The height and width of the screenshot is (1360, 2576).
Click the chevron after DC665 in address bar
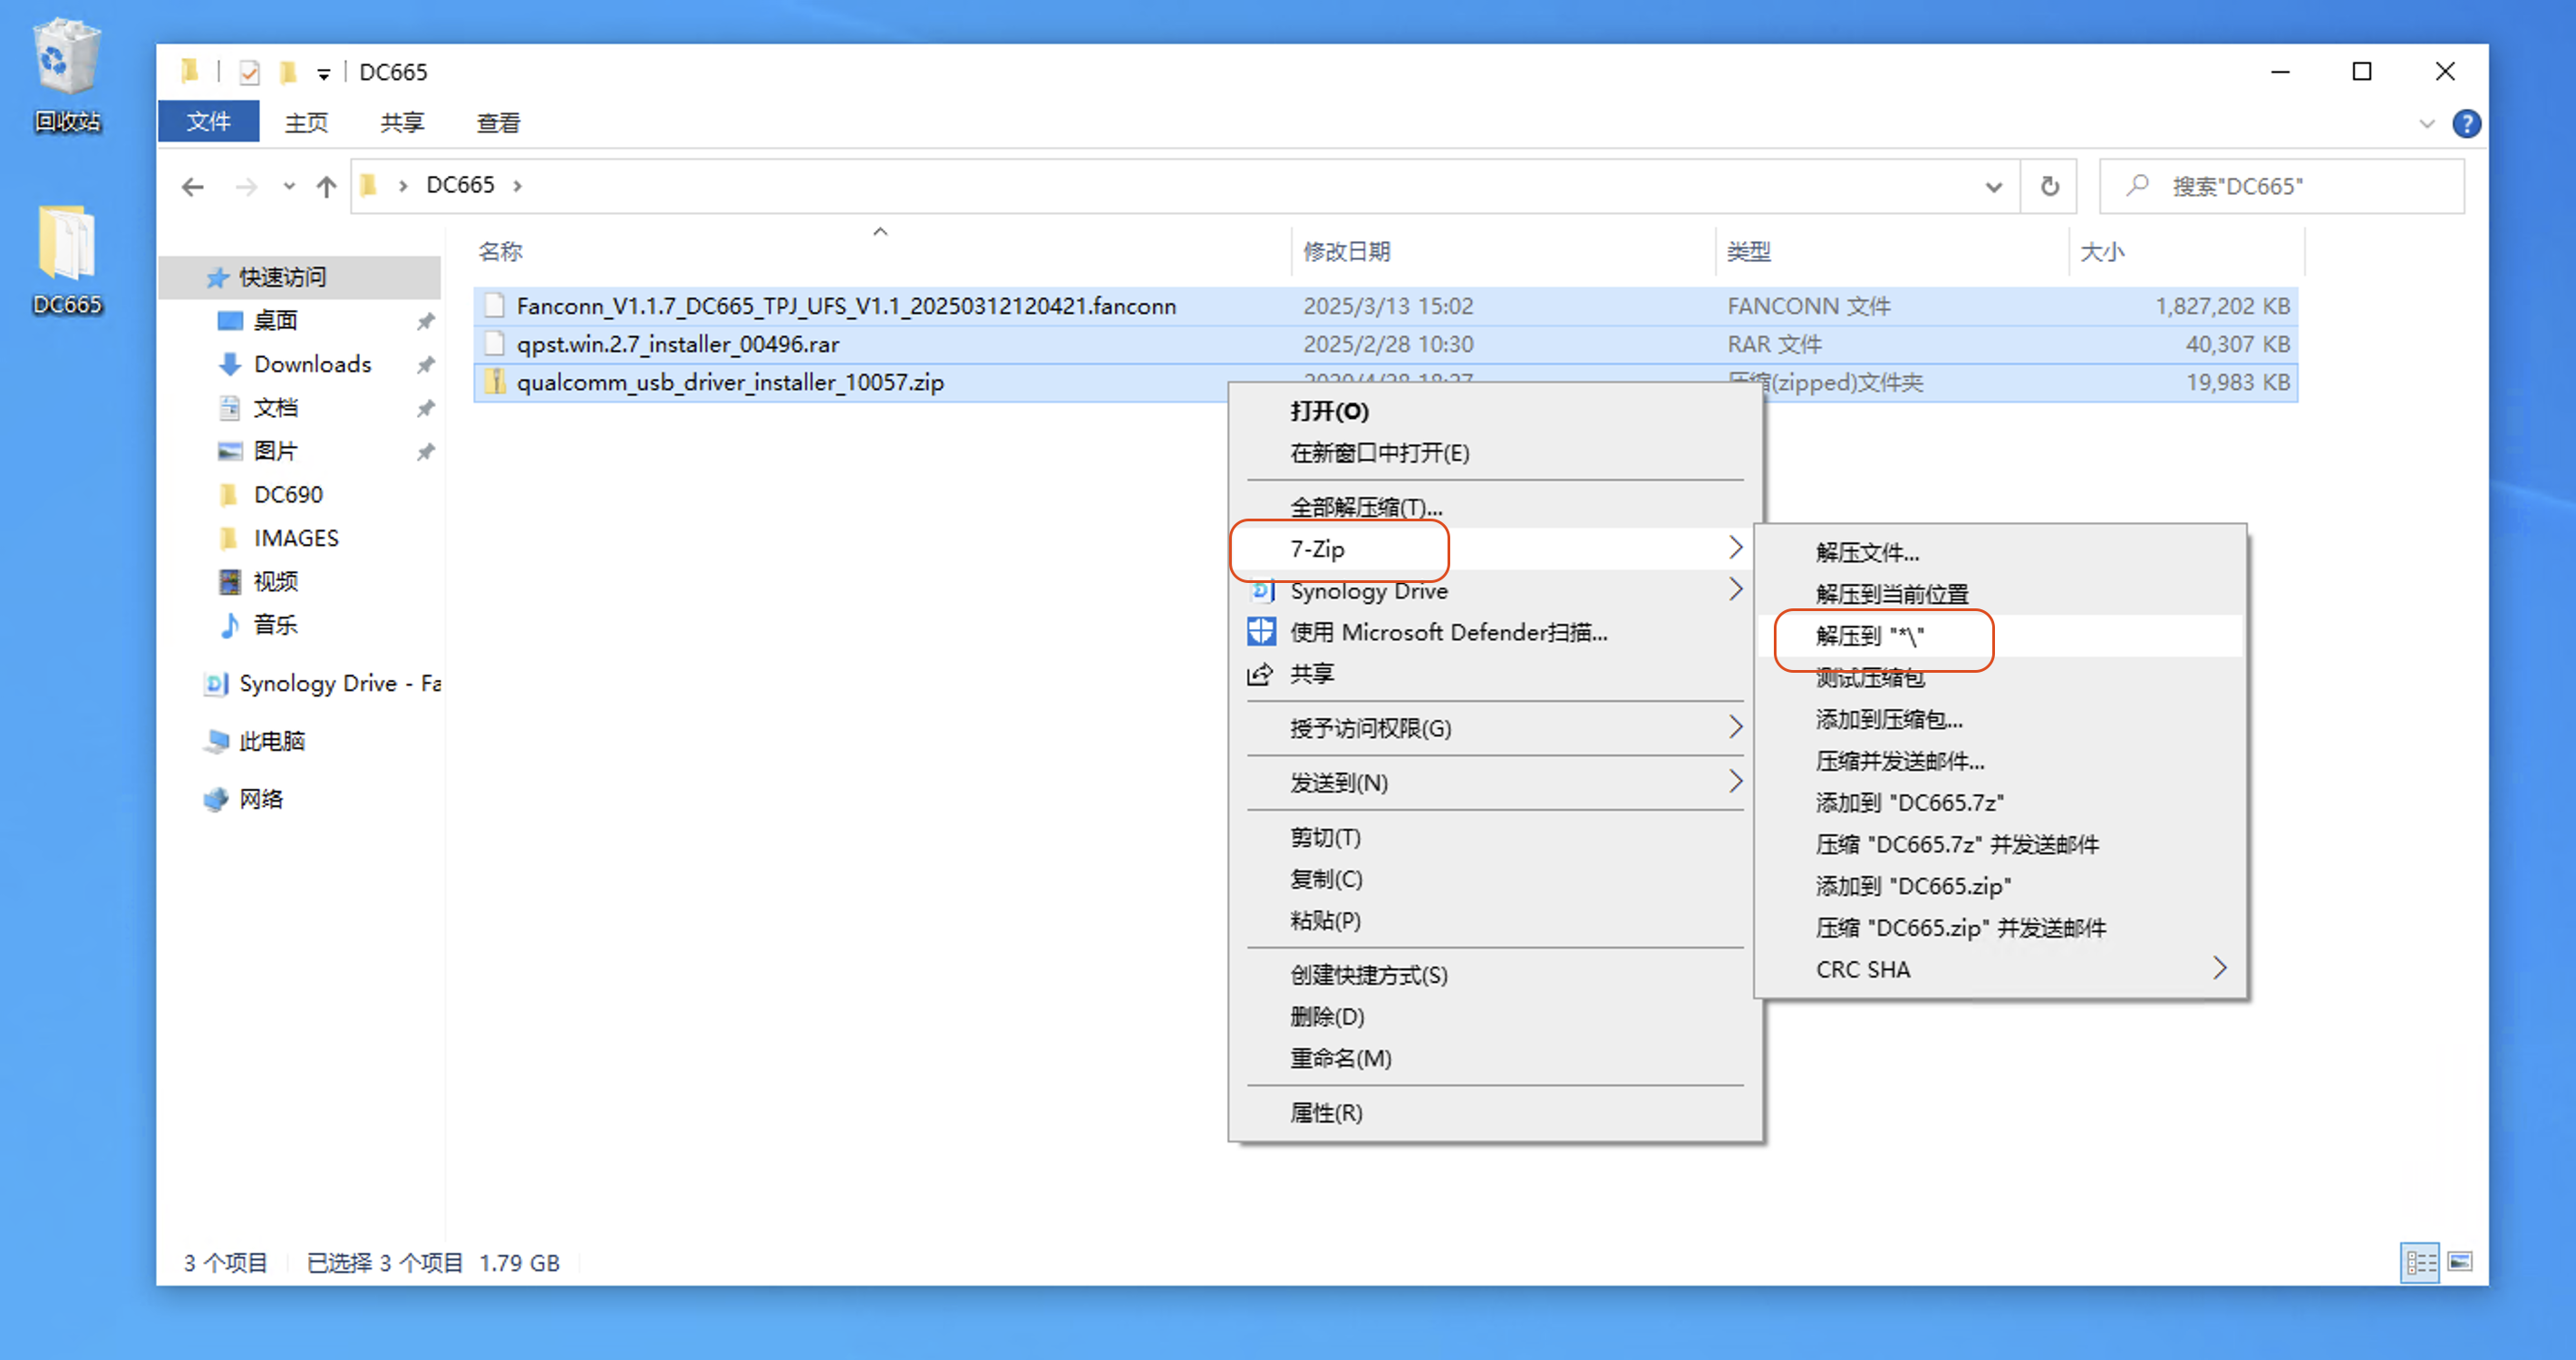pos(517,186)
